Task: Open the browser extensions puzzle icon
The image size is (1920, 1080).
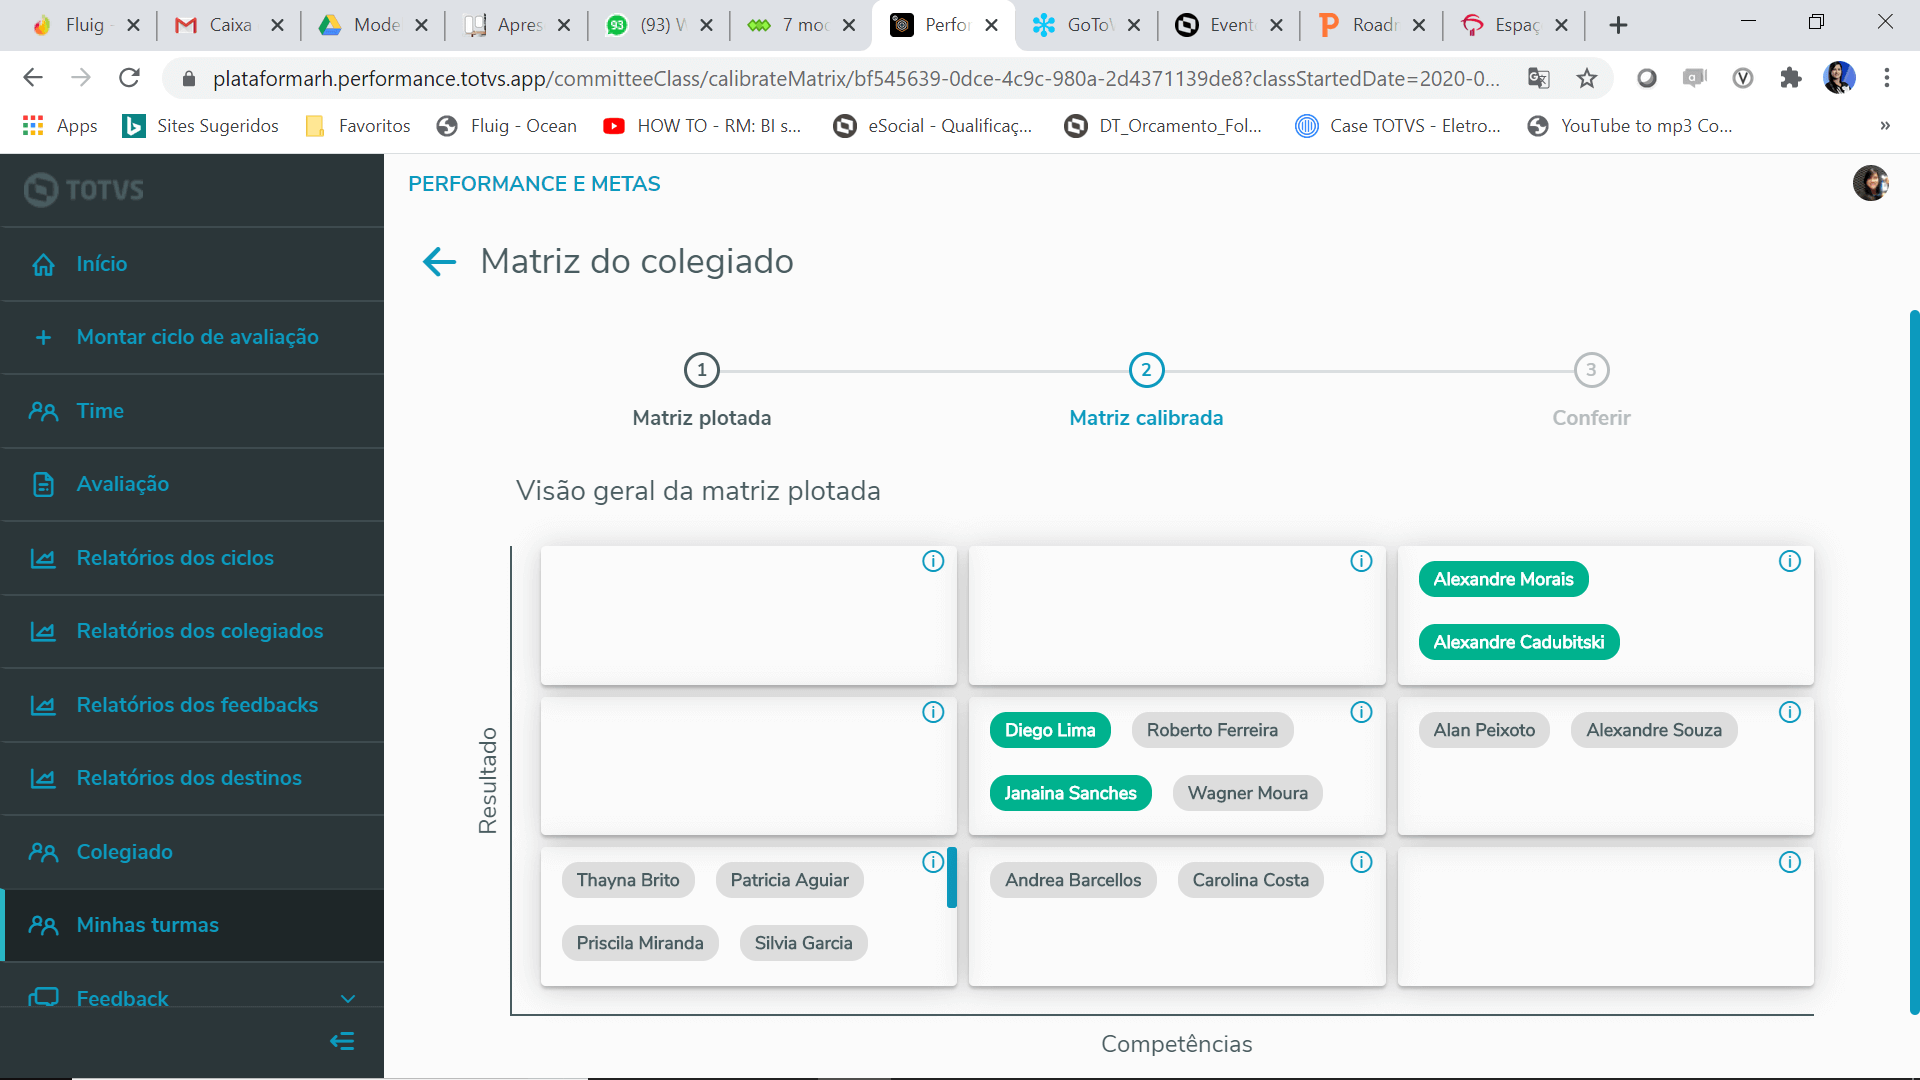Action: (x=1791, y=78)
